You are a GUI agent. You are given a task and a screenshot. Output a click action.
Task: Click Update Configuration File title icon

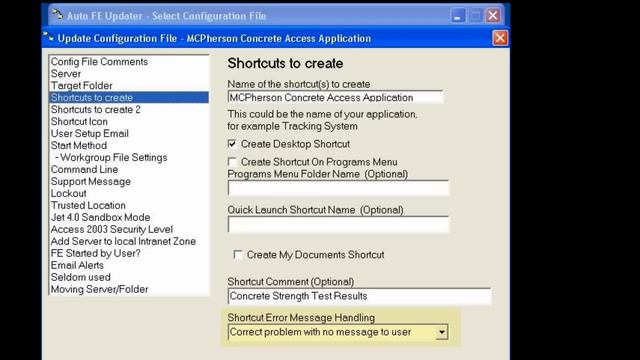(x=48, y=37)
